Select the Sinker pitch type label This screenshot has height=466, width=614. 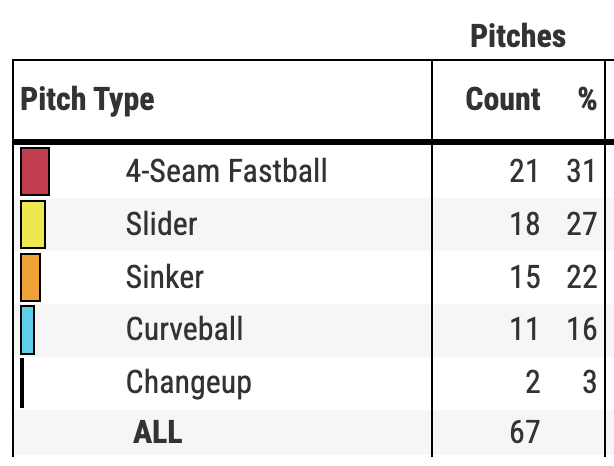point(167,277)
